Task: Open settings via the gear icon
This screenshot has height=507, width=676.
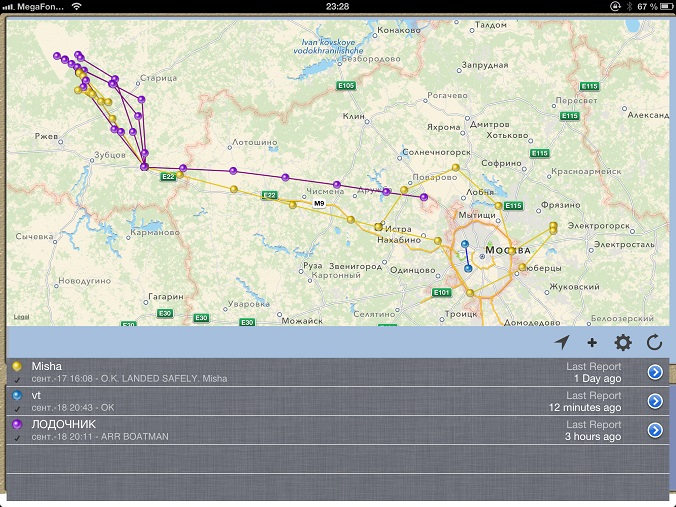Action: point(623,343)
